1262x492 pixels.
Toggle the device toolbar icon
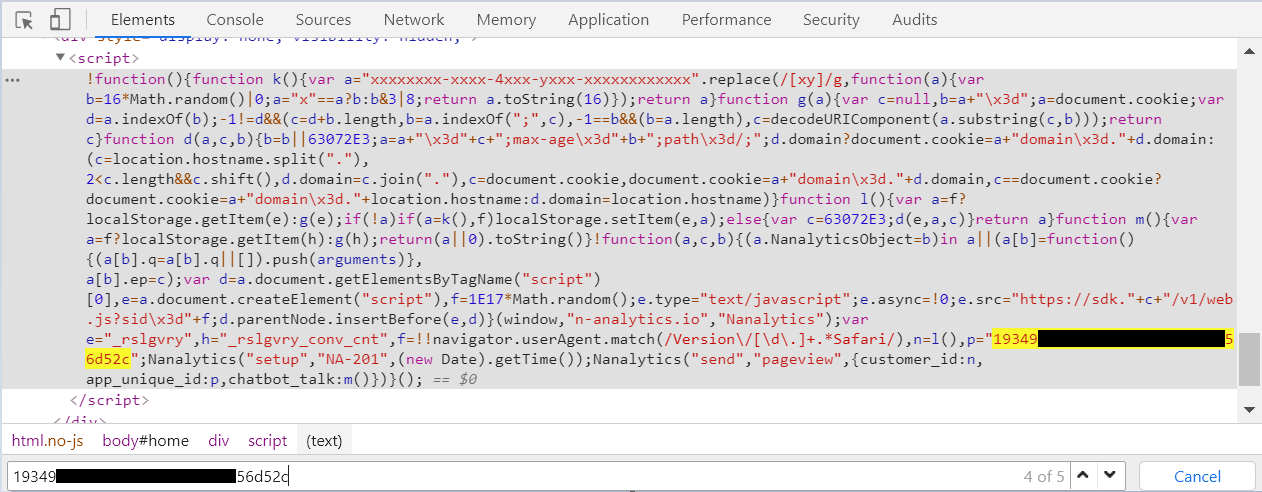(x=60, y=20)
